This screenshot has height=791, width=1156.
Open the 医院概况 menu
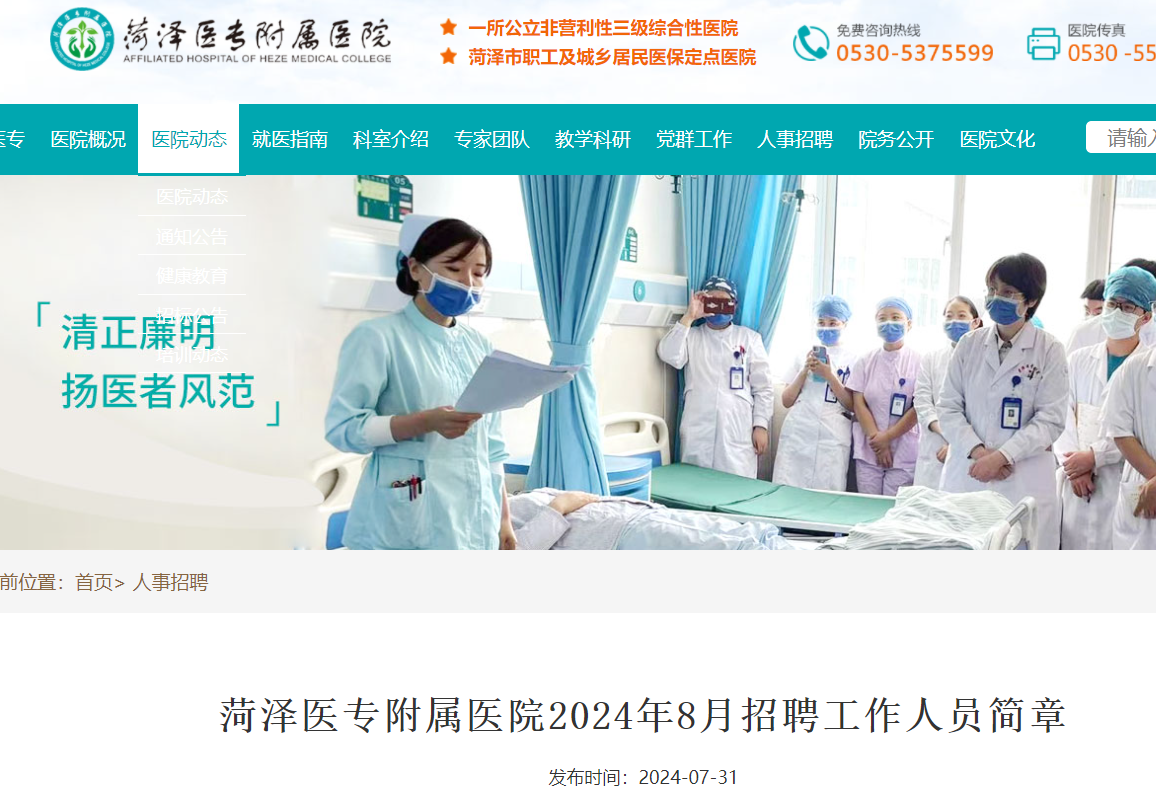coord(88,139)
